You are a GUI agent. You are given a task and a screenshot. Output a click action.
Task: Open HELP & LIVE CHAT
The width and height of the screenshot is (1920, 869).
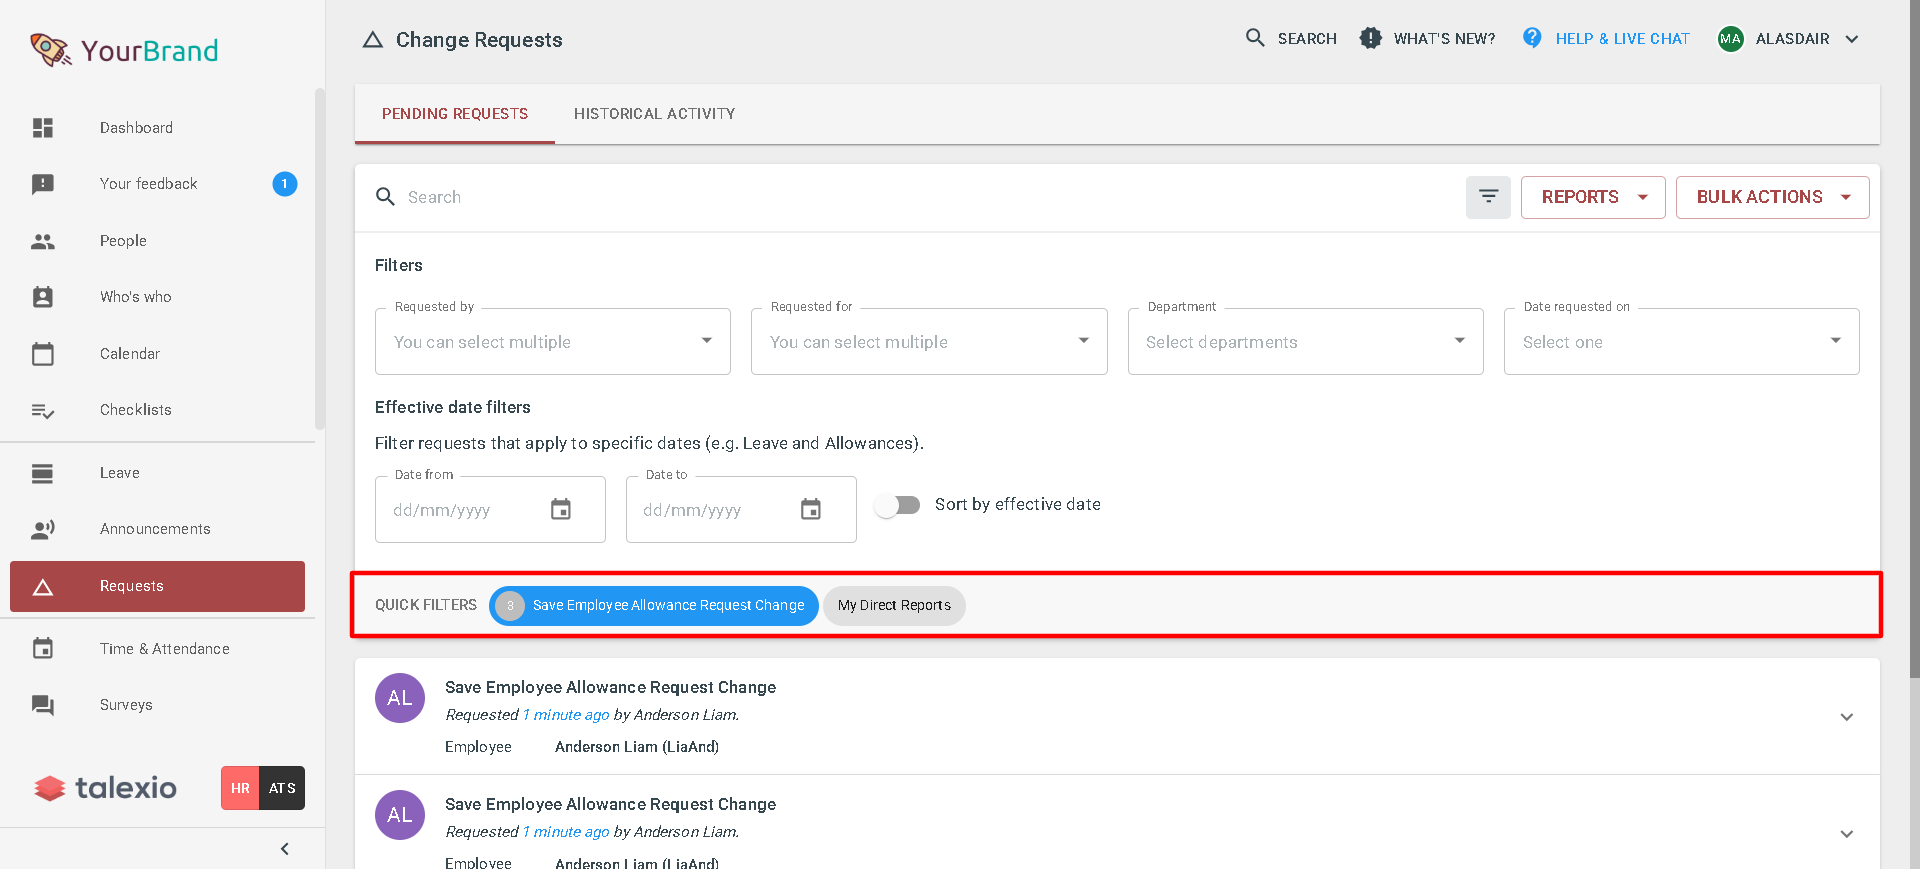click(x=1623, y=39)
